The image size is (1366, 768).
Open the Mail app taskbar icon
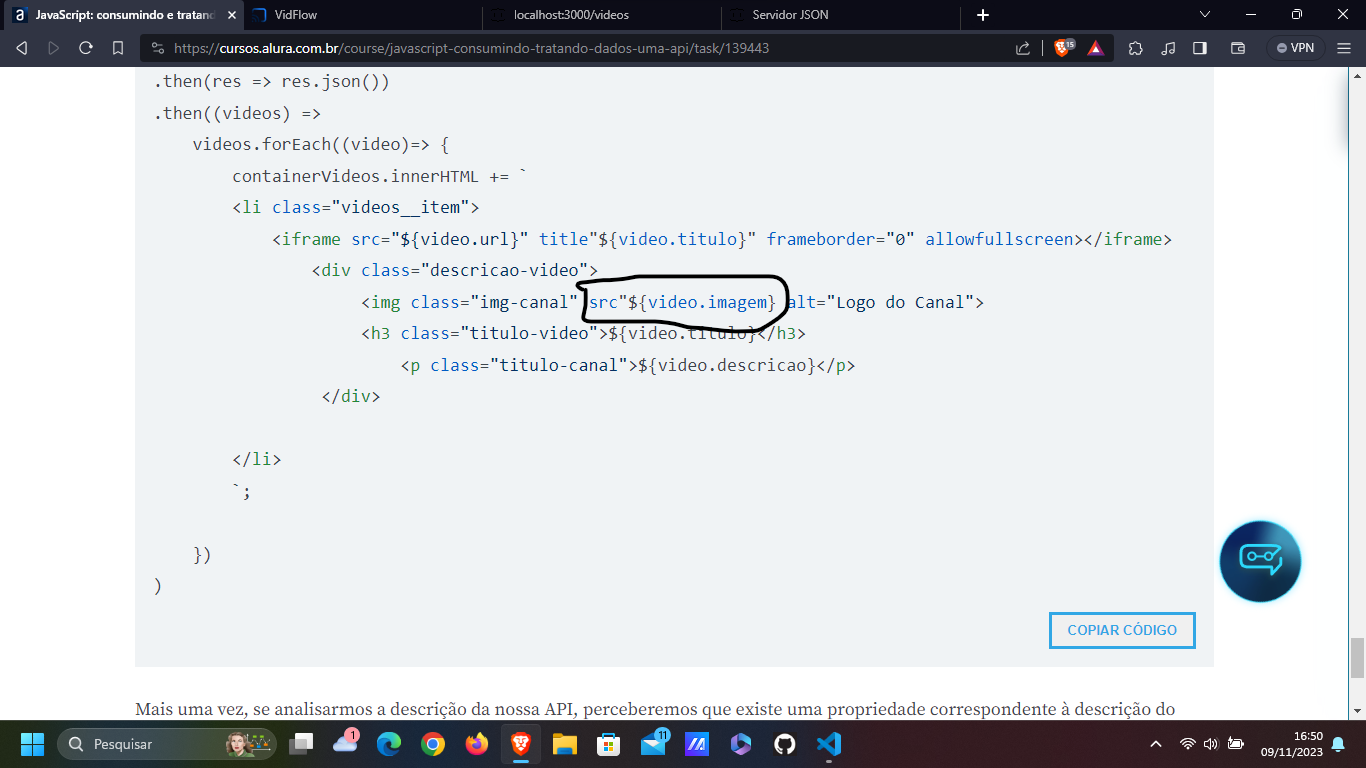653,744
